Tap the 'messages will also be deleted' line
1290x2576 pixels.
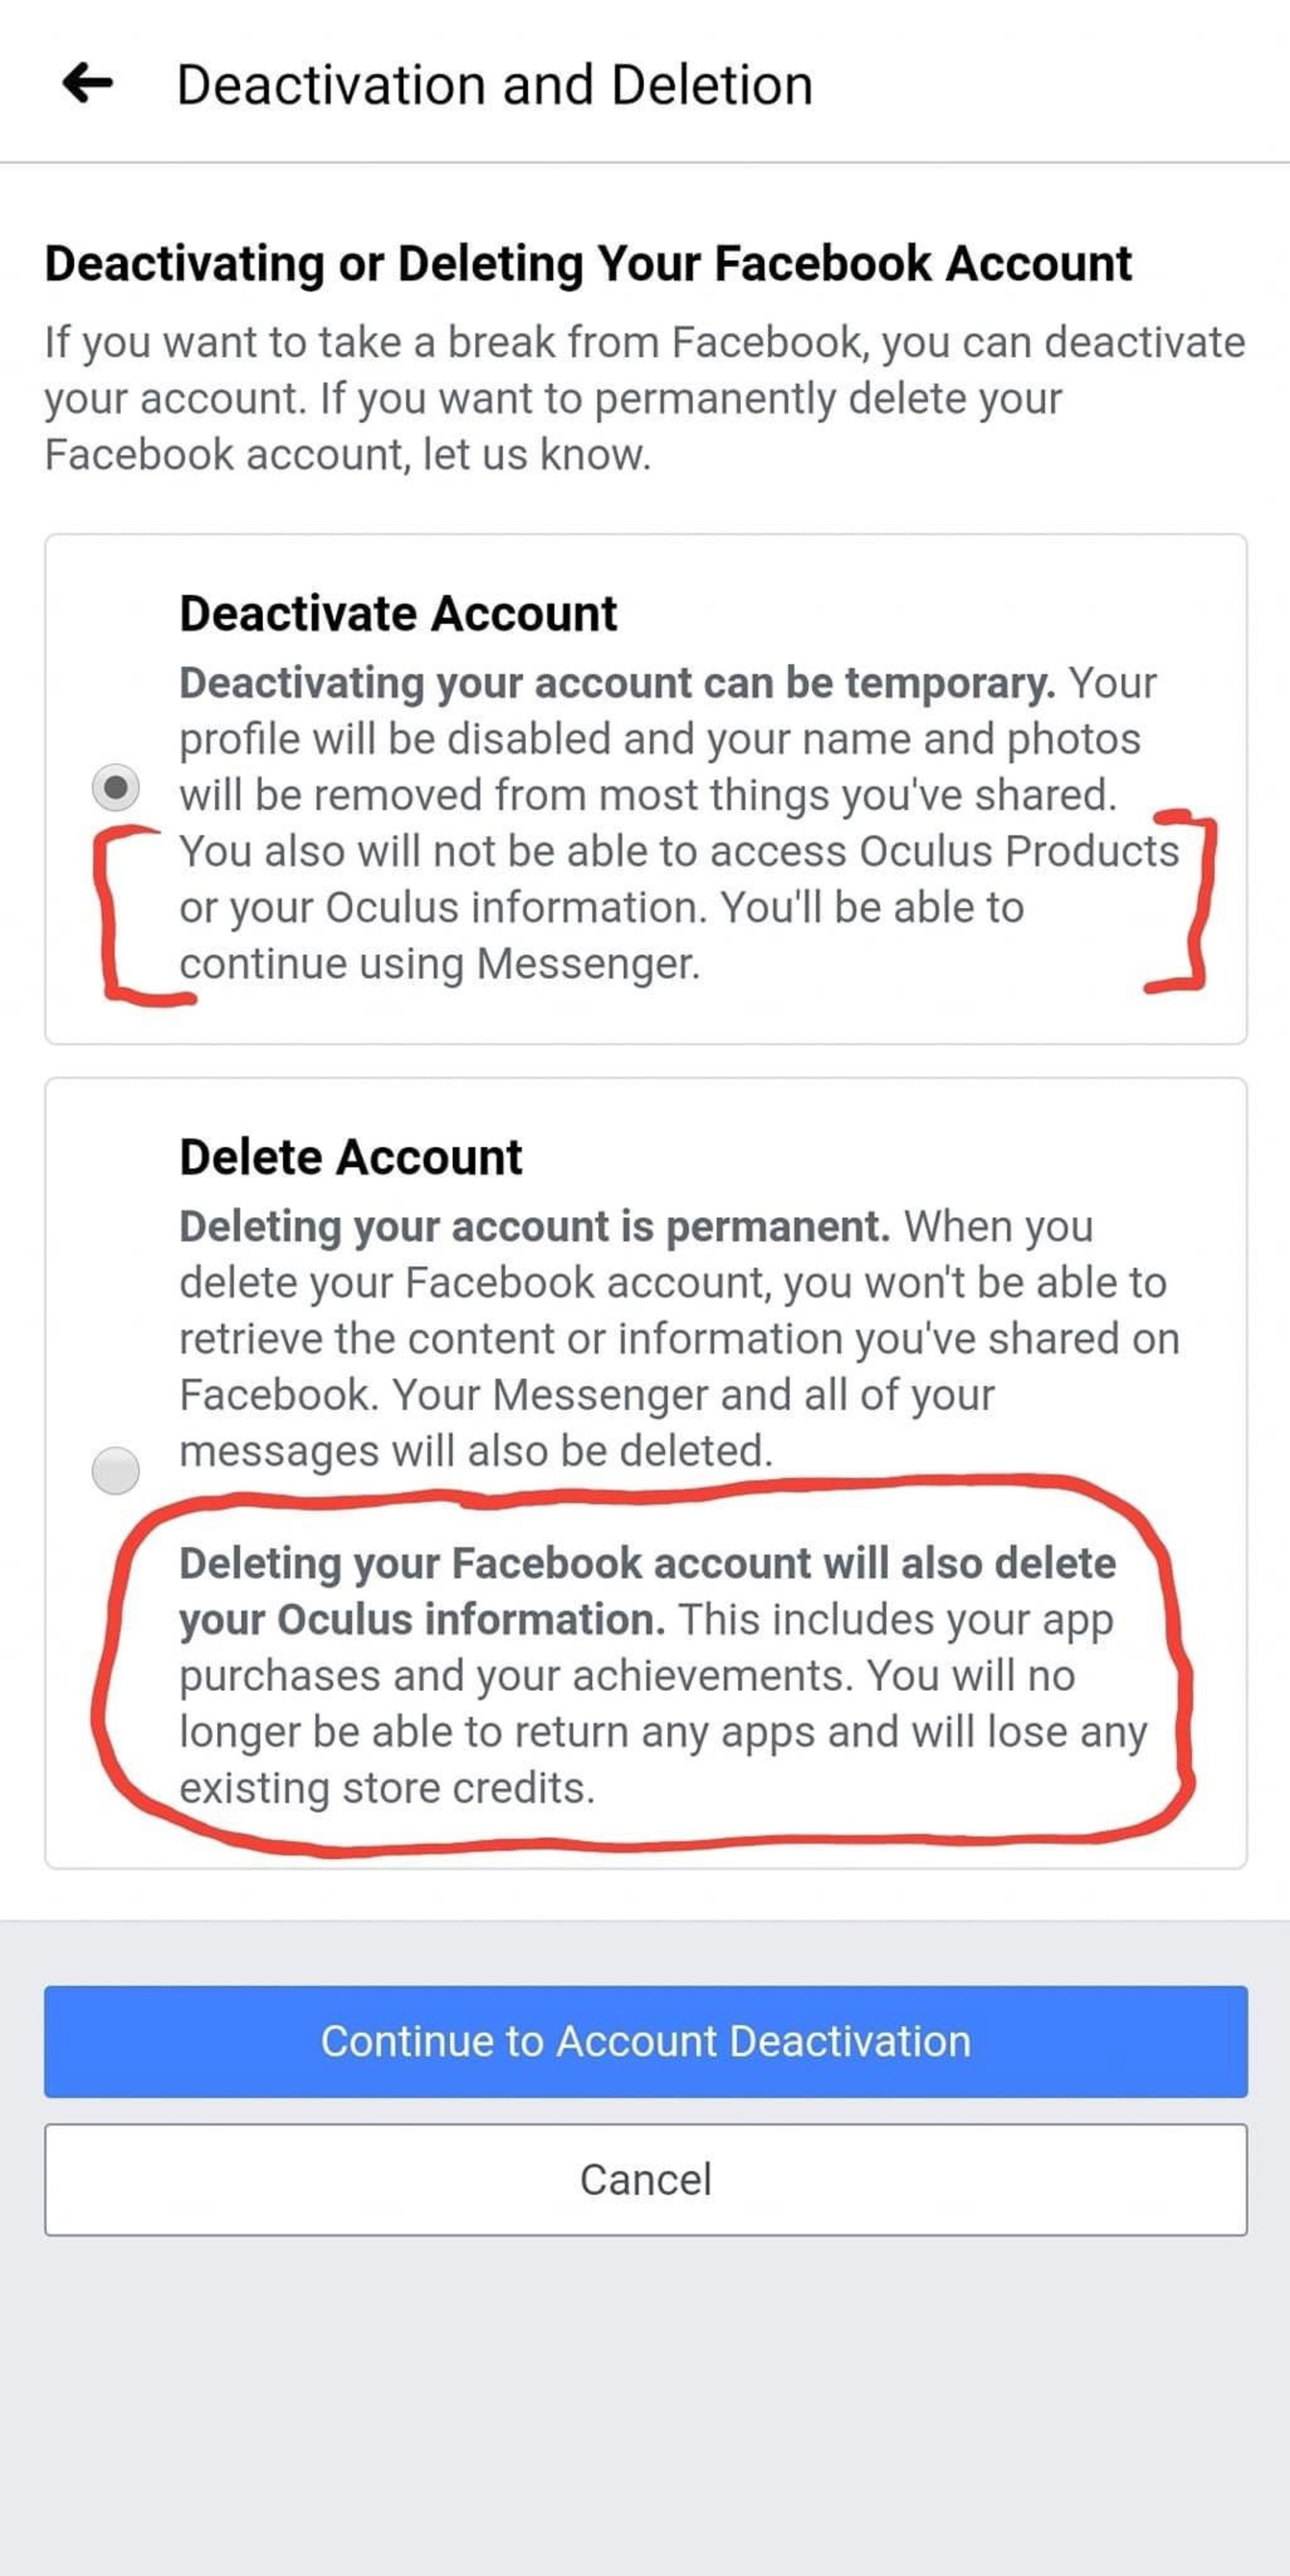click(475, 1450)
